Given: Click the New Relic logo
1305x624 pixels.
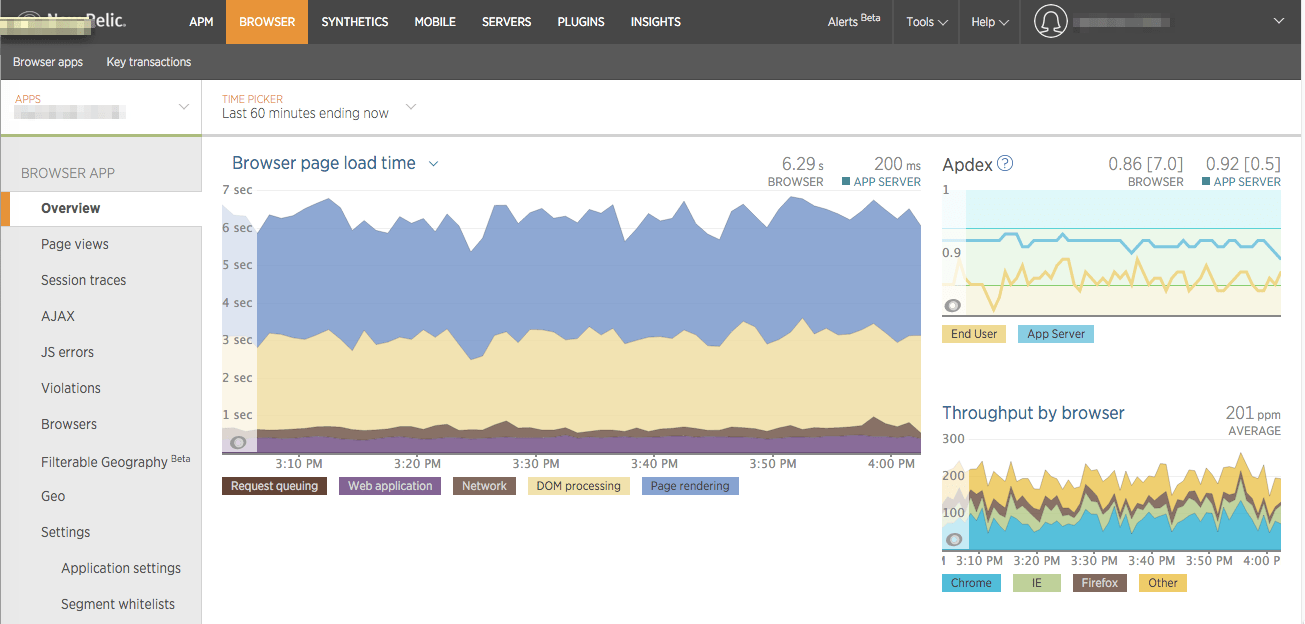Looking at the screenshot, I should point(70,20).
